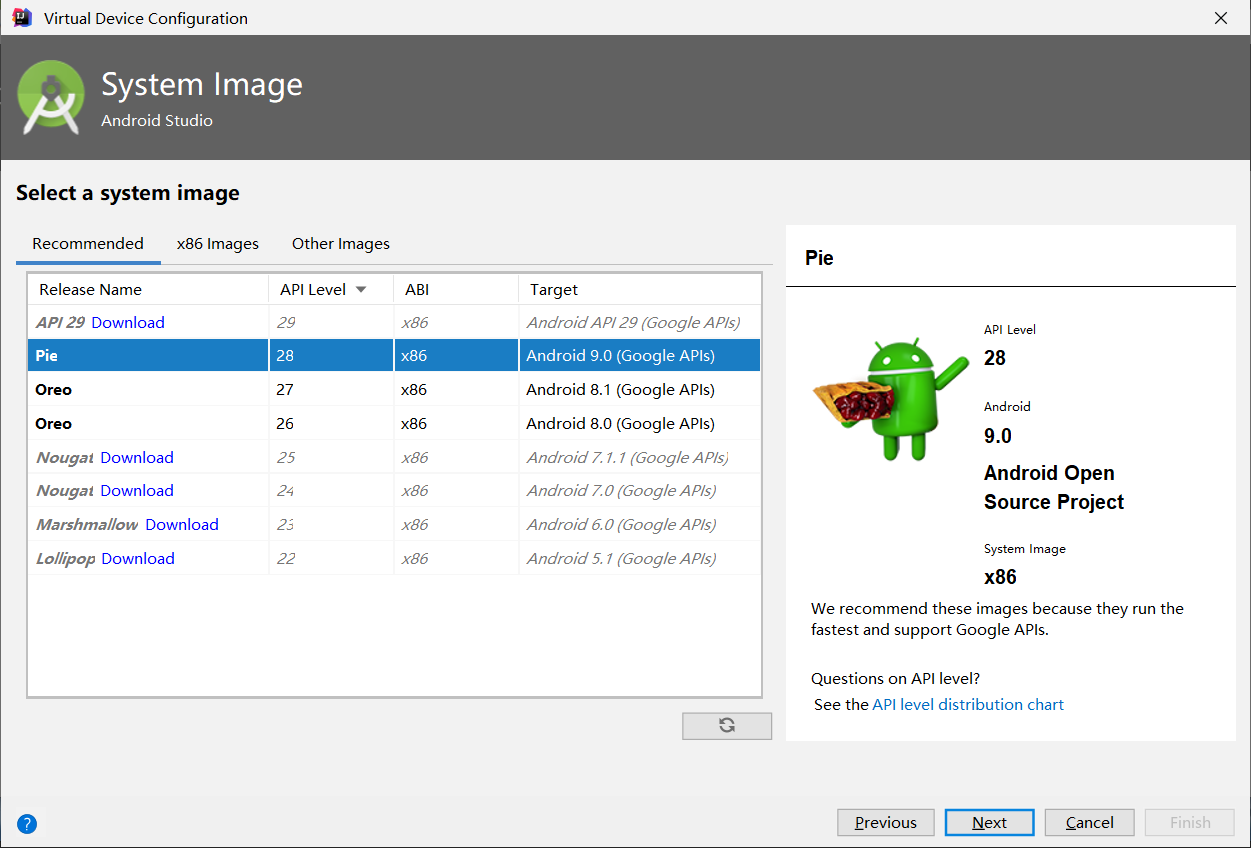Click the API 29 release name
Viewport: 1251px width, 848px height.
pyautogui.click(x=61, y=322)
